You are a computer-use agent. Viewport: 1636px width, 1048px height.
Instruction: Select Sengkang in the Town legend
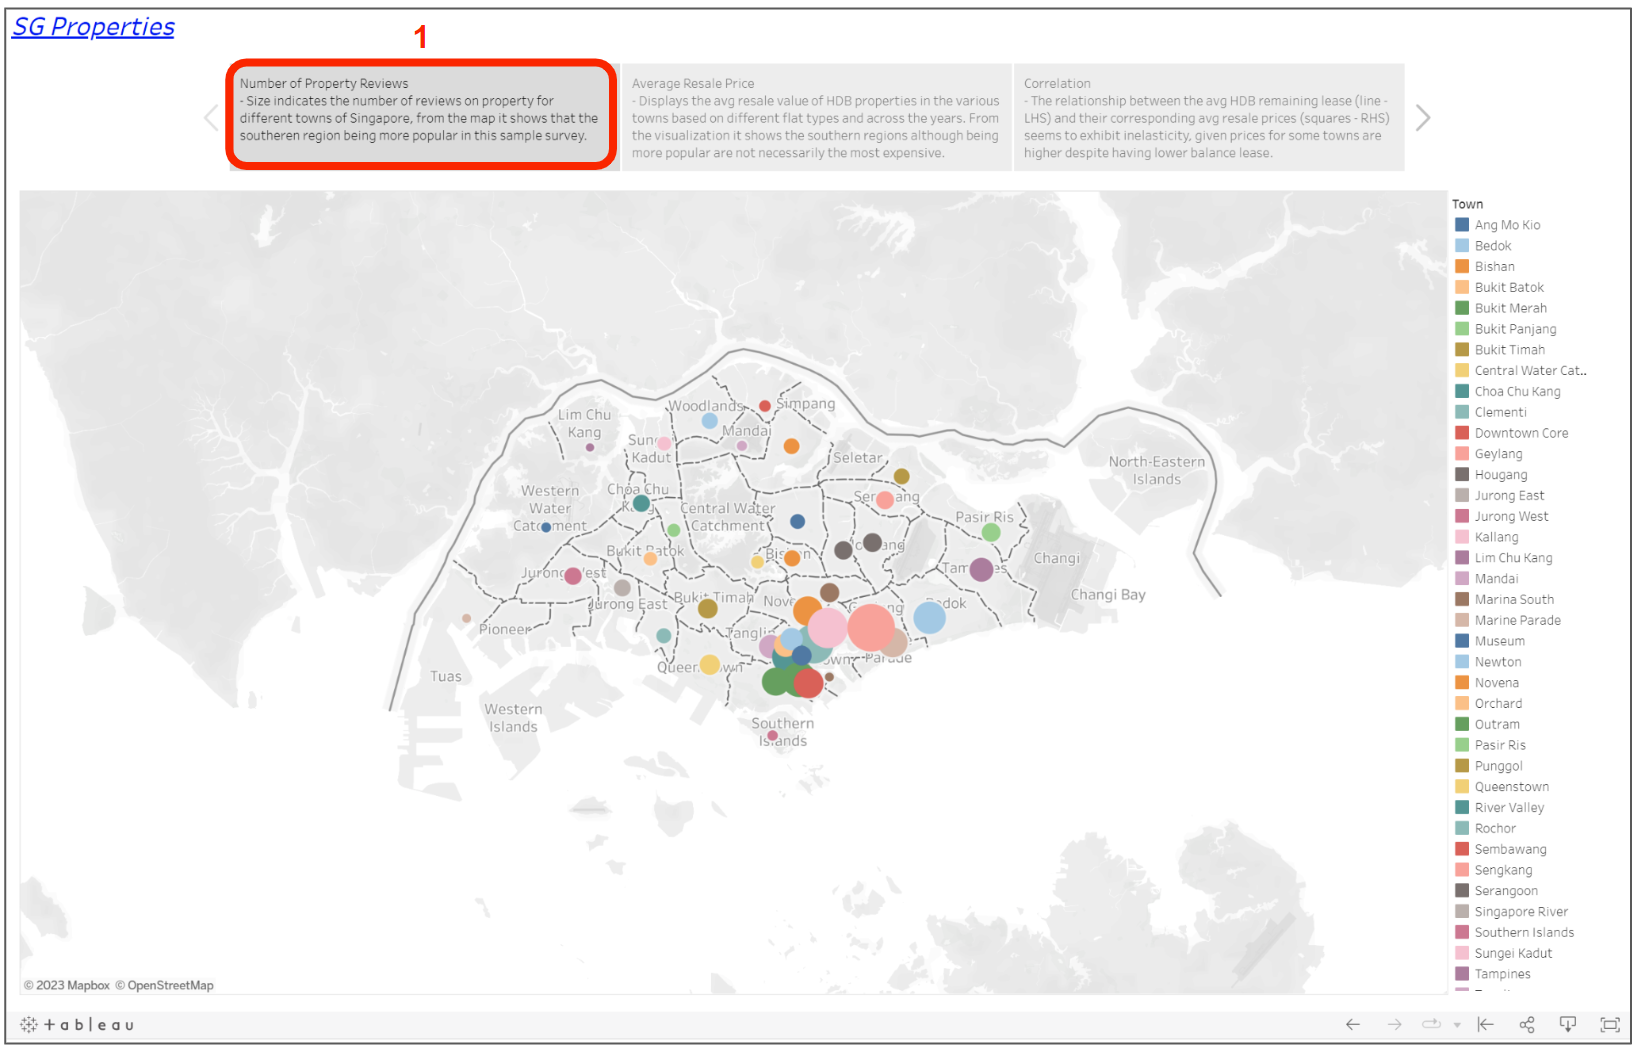[x=1503, y=870]
